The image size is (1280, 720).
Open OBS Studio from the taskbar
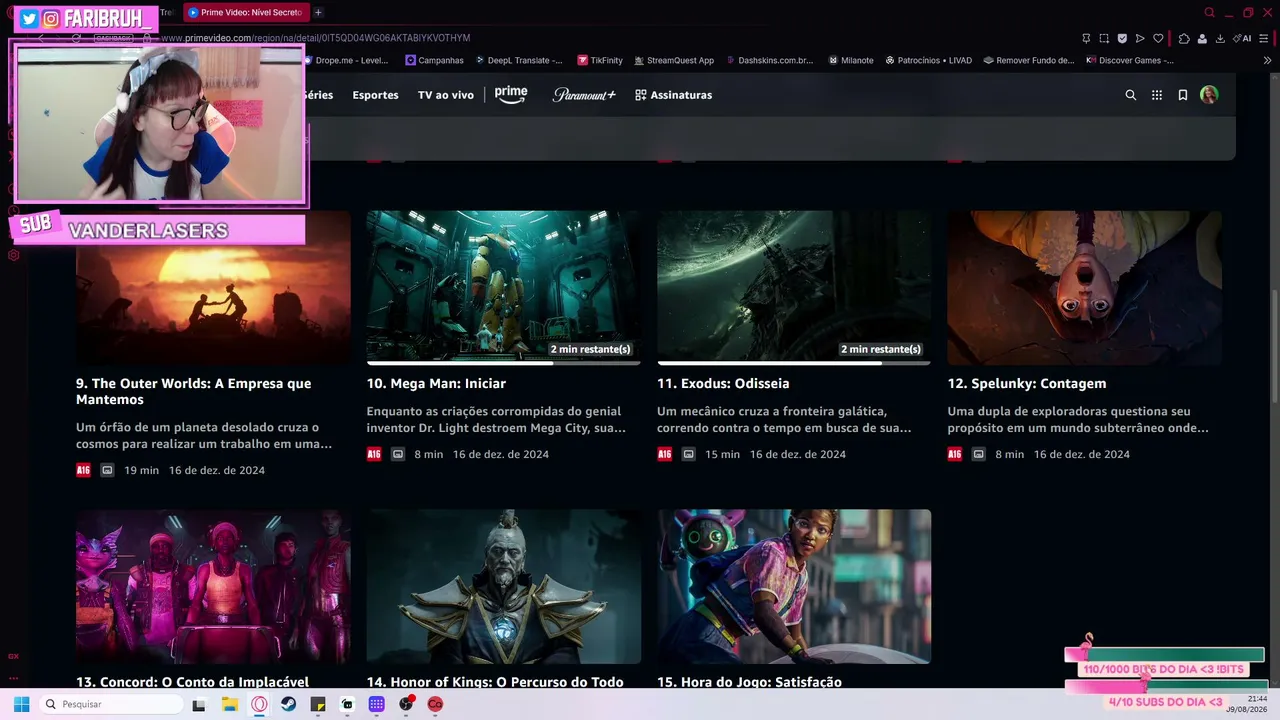[x=406, y=704]
